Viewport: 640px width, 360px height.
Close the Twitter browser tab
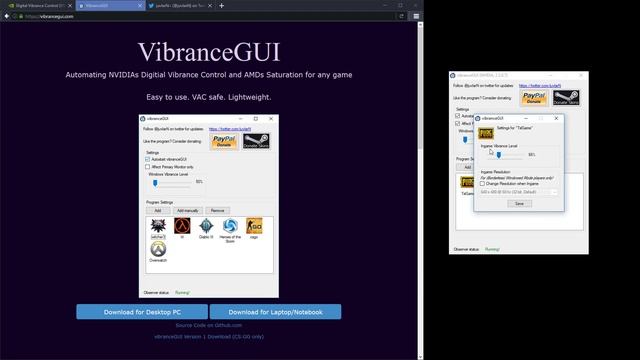coord(210,6)
